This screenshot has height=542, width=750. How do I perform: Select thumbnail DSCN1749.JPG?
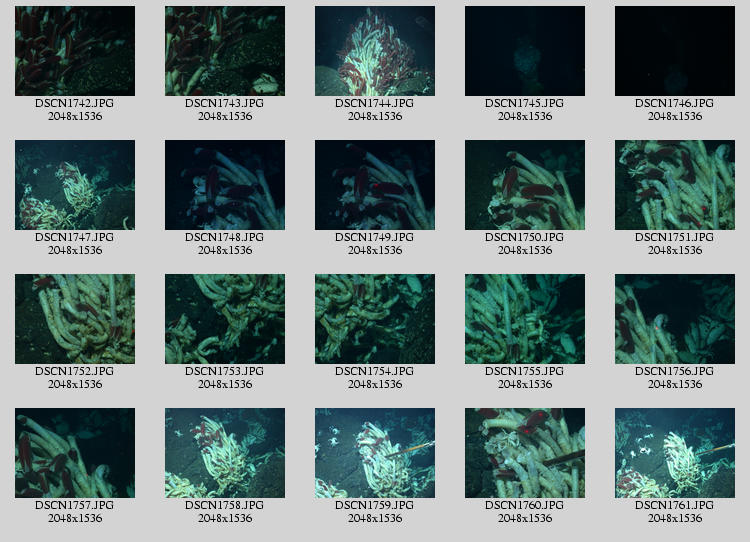click(375, 185)
